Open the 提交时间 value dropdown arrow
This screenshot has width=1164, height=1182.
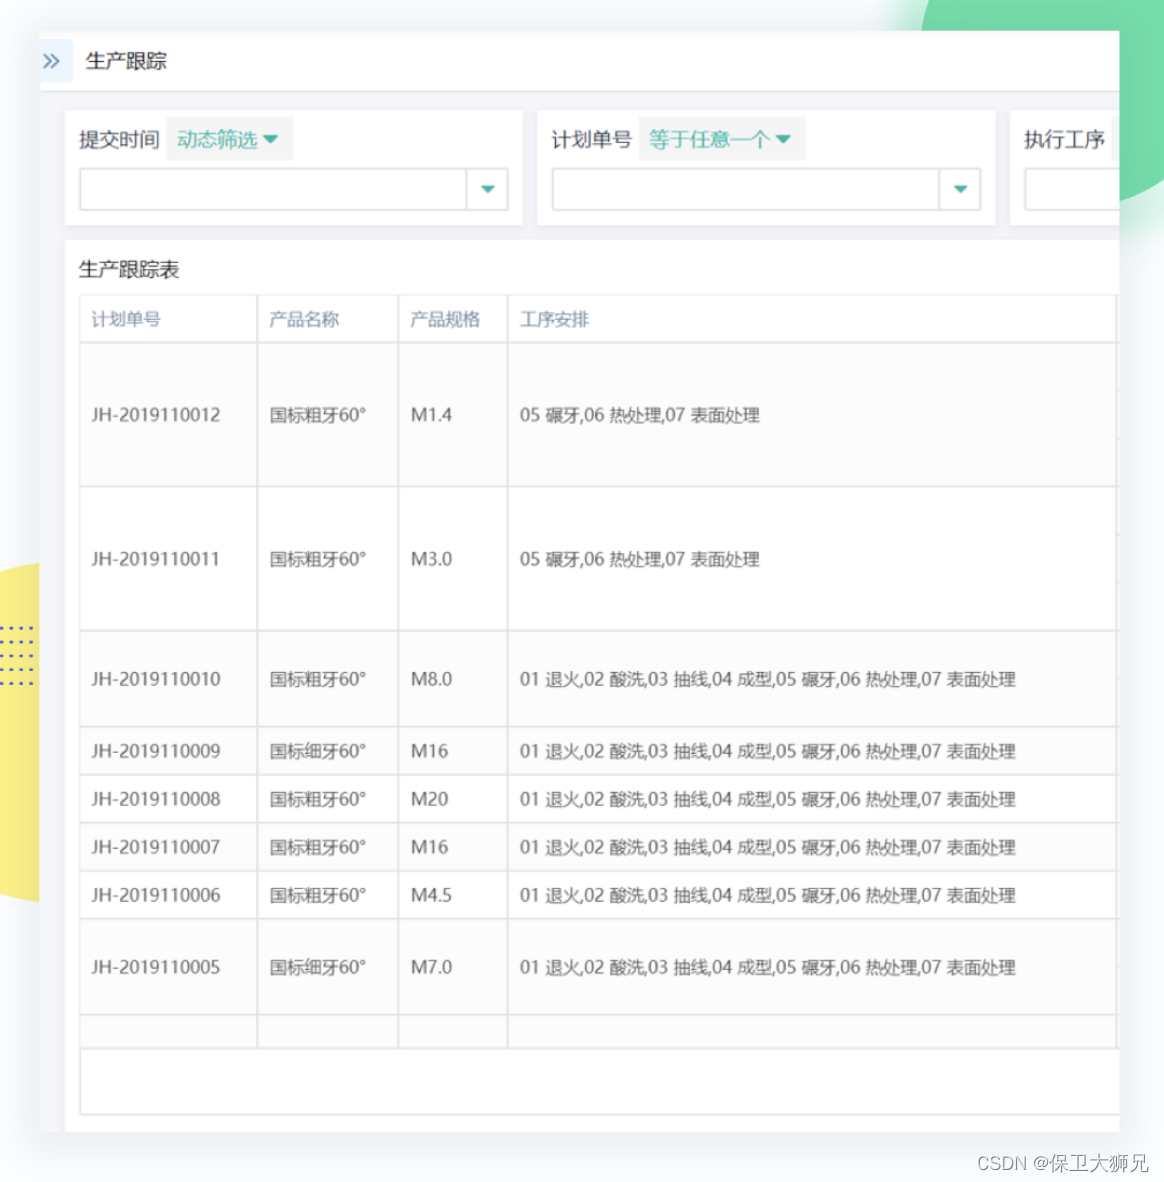pos(488,189)
